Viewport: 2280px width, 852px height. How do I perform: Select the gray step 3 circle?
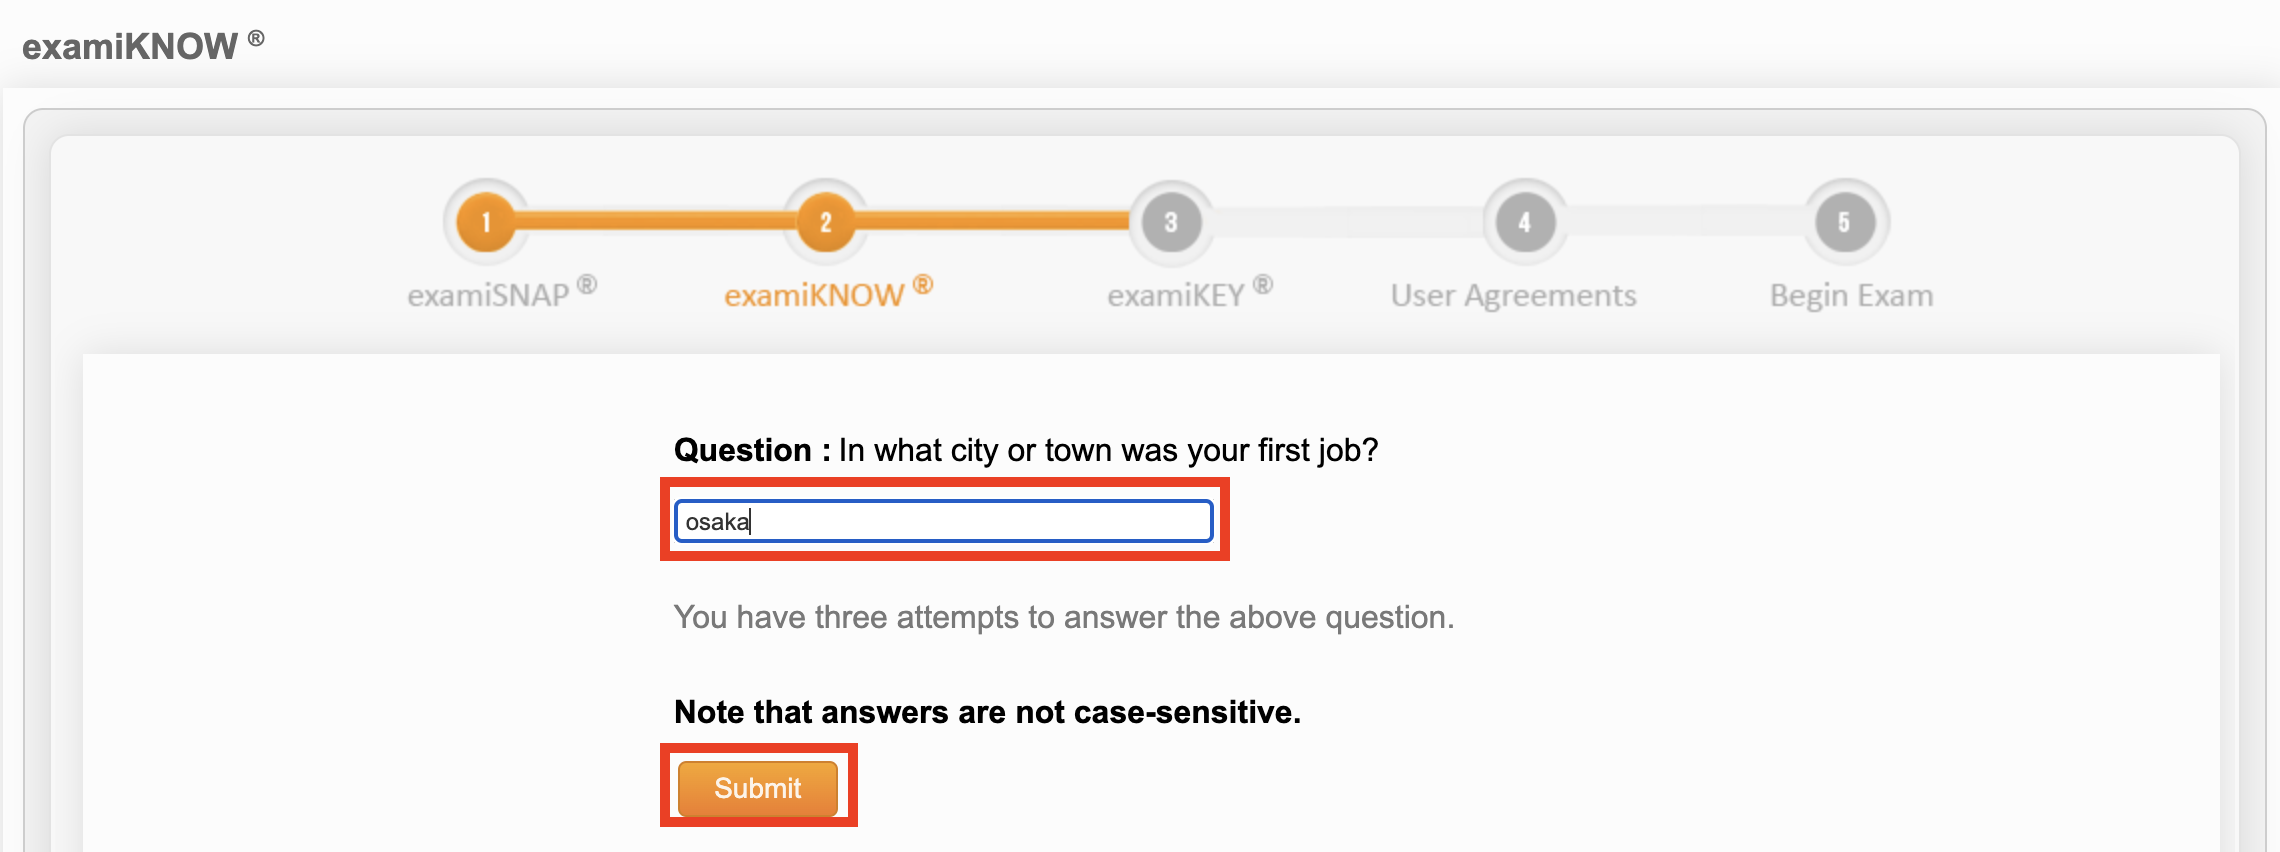tap(1170, 221)
